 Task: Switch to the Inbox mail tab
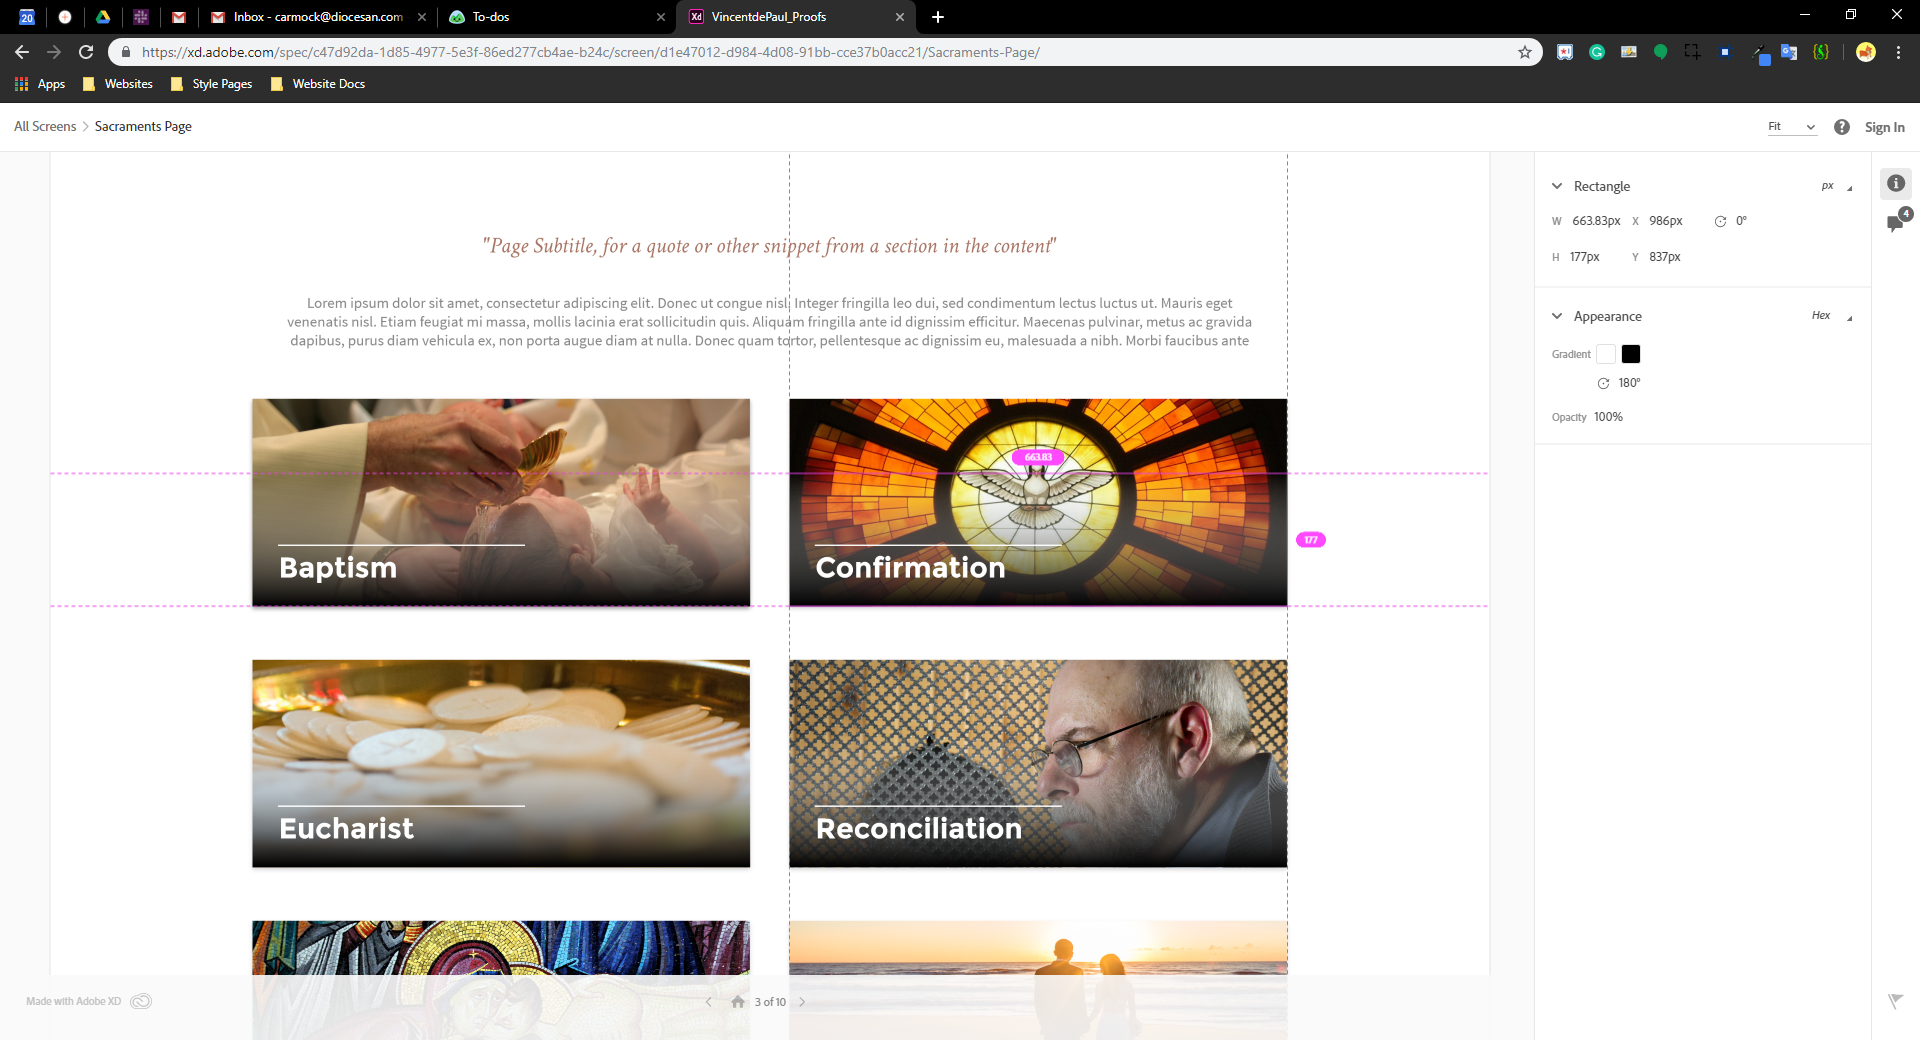pos(317,17)
